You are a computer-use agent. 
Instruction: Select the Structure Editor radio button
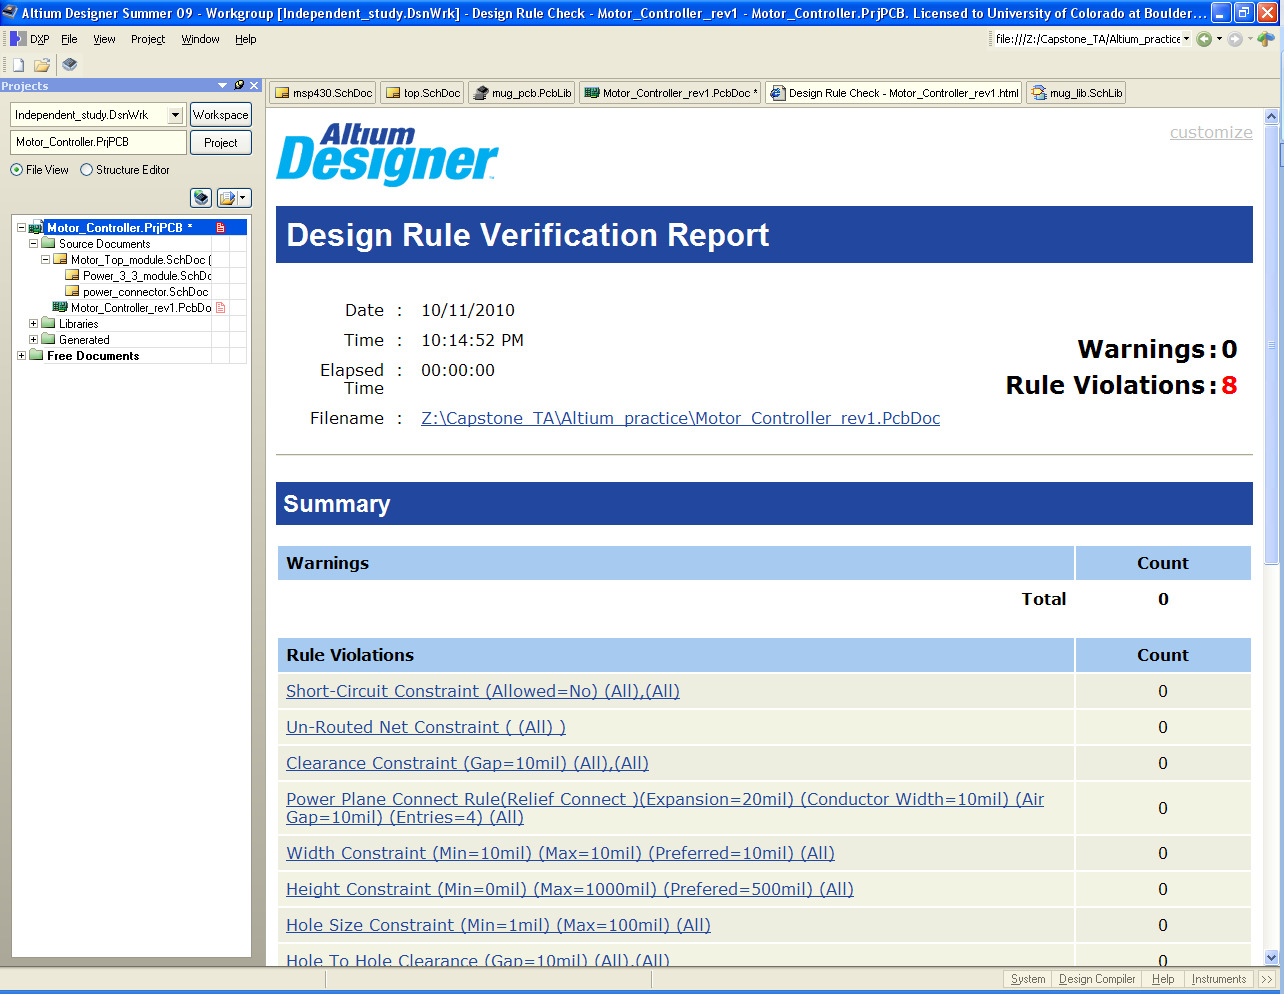pos(86,170)
